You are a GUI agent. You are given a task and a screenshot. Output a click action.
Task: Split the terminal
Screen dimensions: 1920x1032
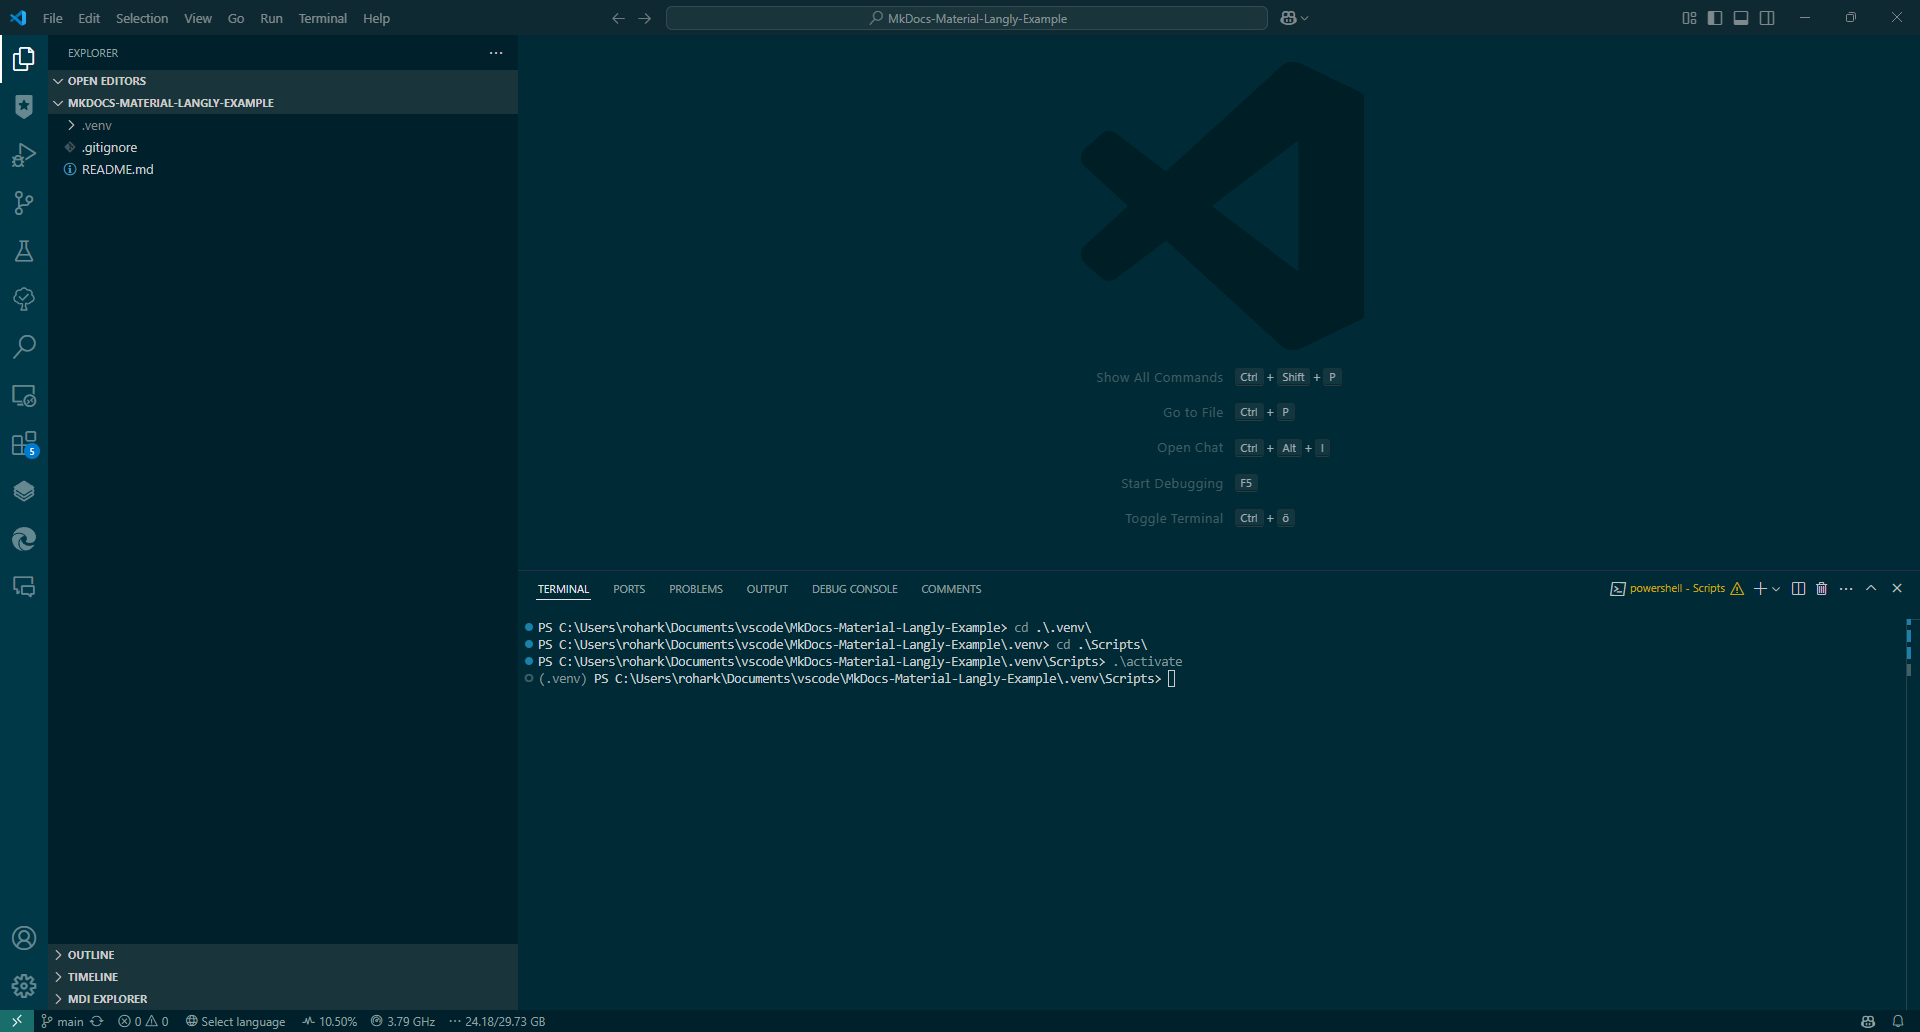tap(1798, 588)
